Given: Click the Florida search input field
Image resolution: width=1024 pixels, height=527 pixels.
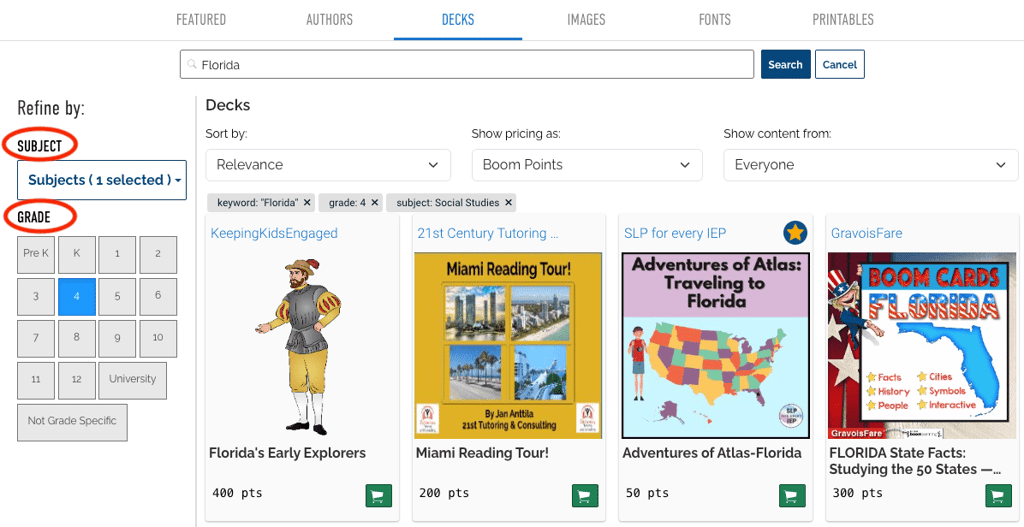Looking at the screenshot, I should (x=466, y=65).
